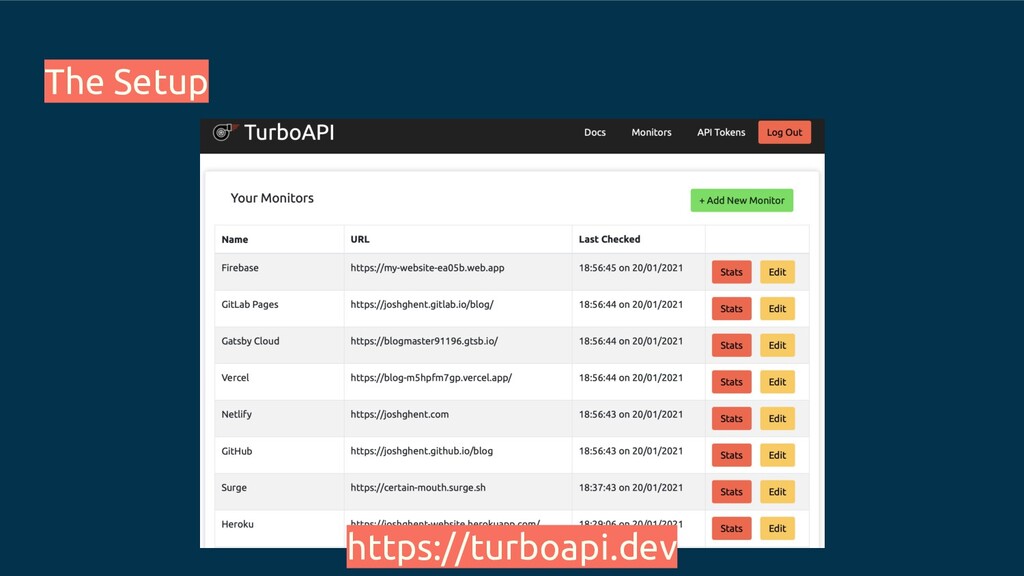View Stats for the Vercel monitor

point(731,382)
